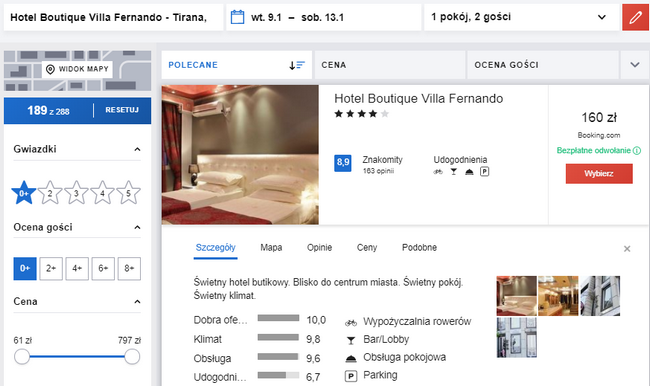Select guest rating 8+ filter
The width and height of the screenshot is (650, 386).
(129, 268)
